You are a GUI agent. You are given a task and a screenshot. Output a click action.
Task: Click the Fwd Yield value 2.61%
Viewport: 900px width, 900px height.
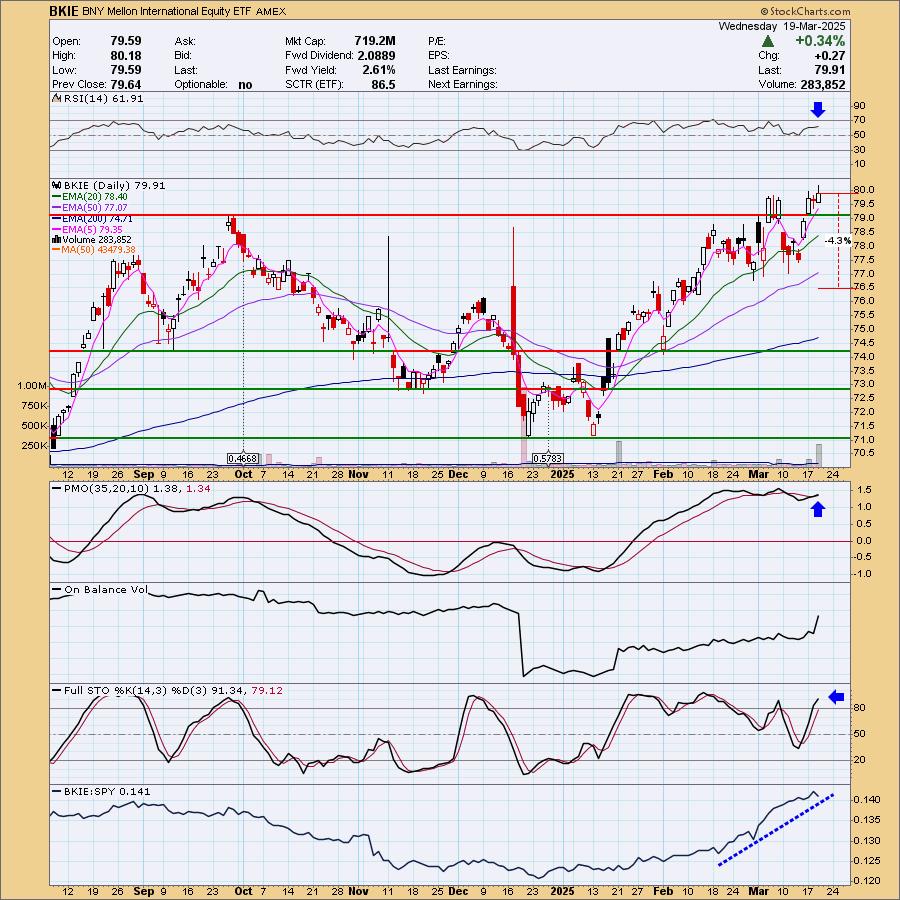point(379,70)
